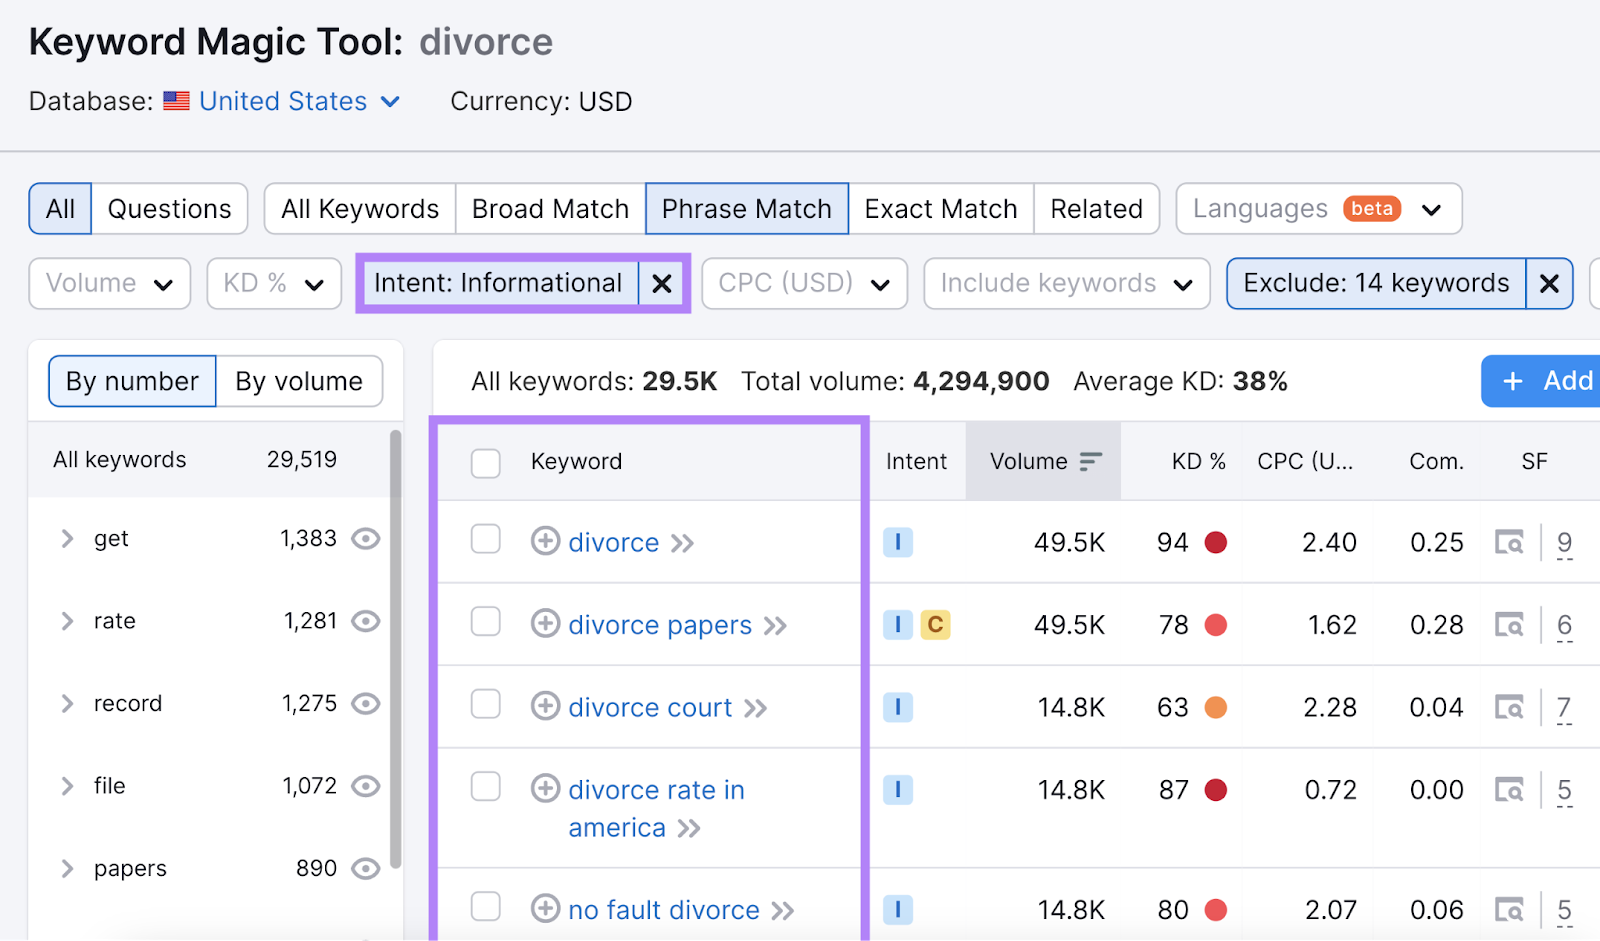Clear the Exclude: 14 keywords filter

[1549, 284]
